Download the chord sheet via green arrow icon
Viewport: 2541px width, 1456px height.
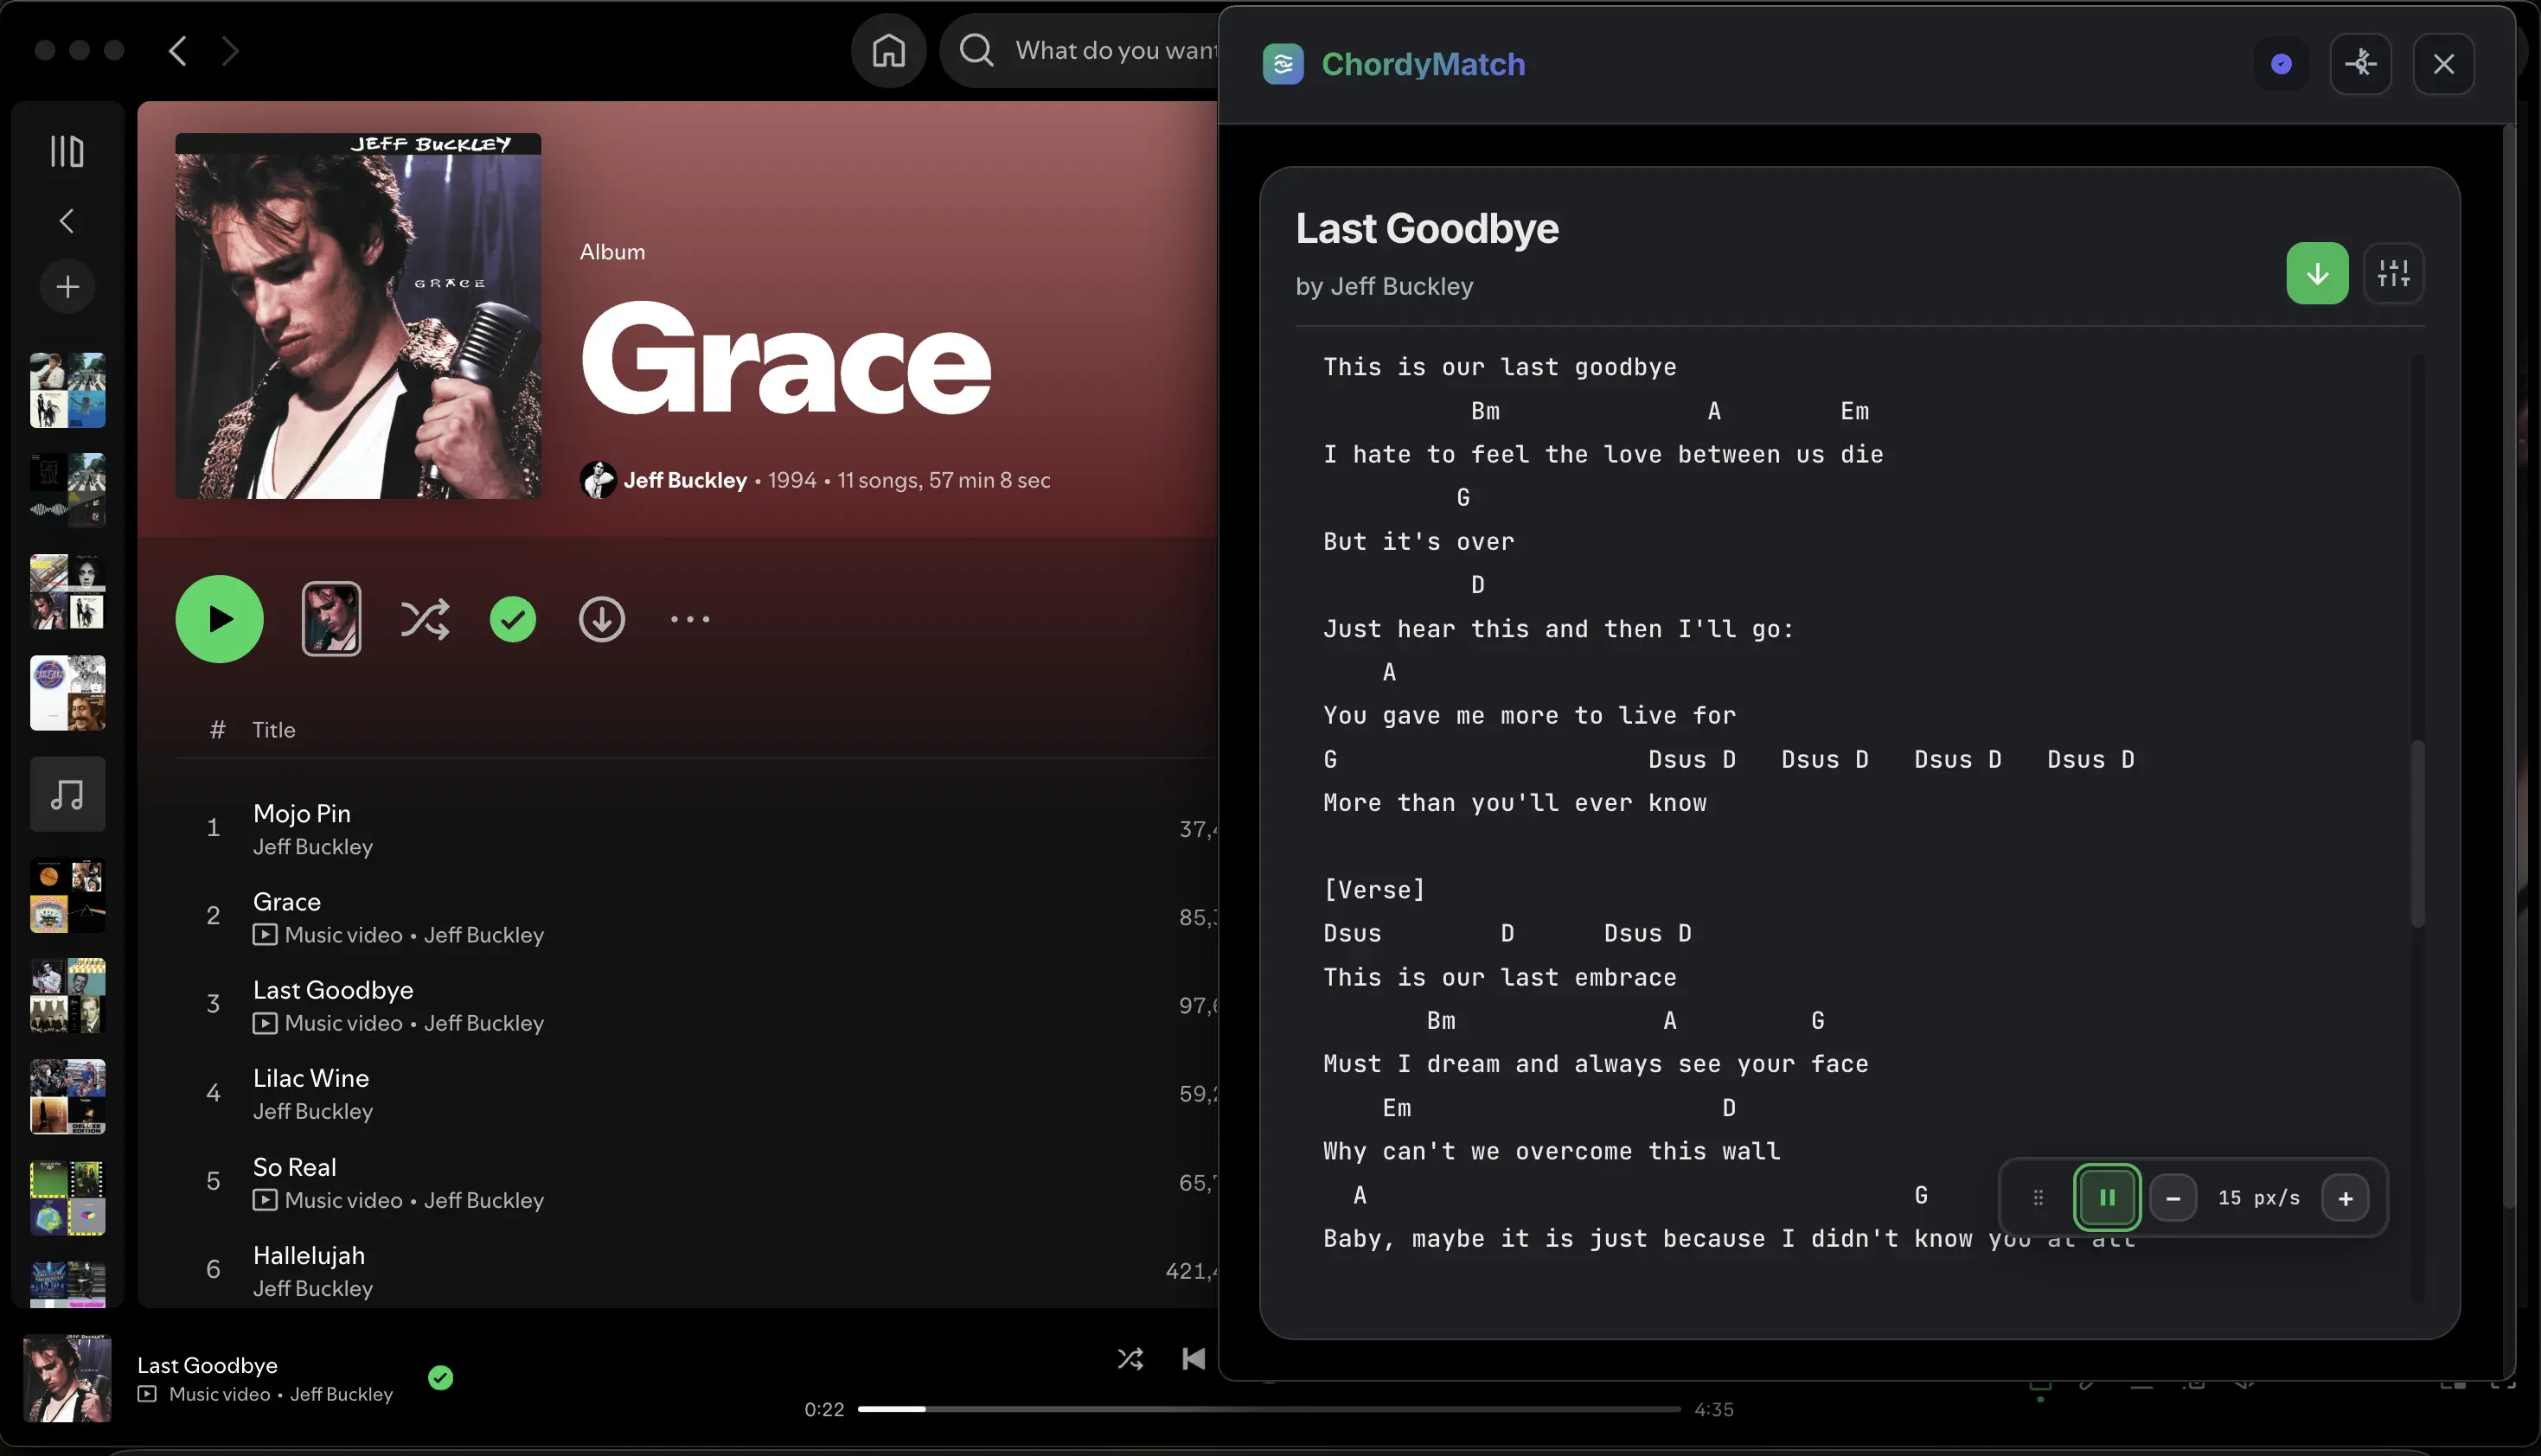2317,273
